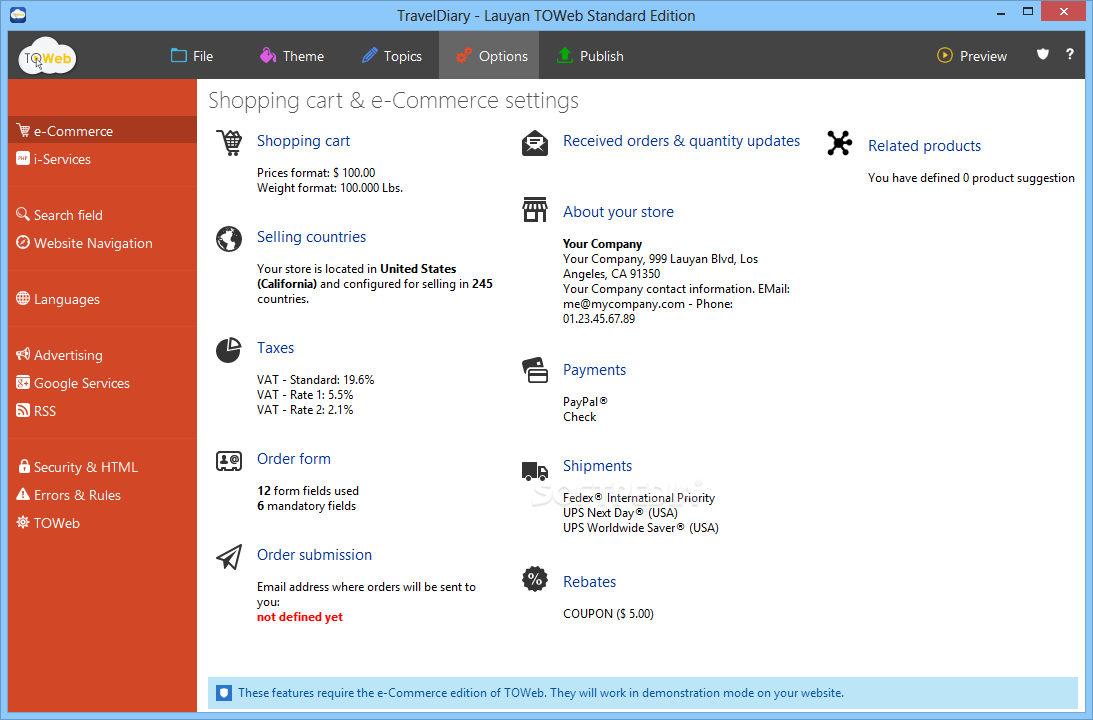Open help via question mark icon

coord(1069,54)
